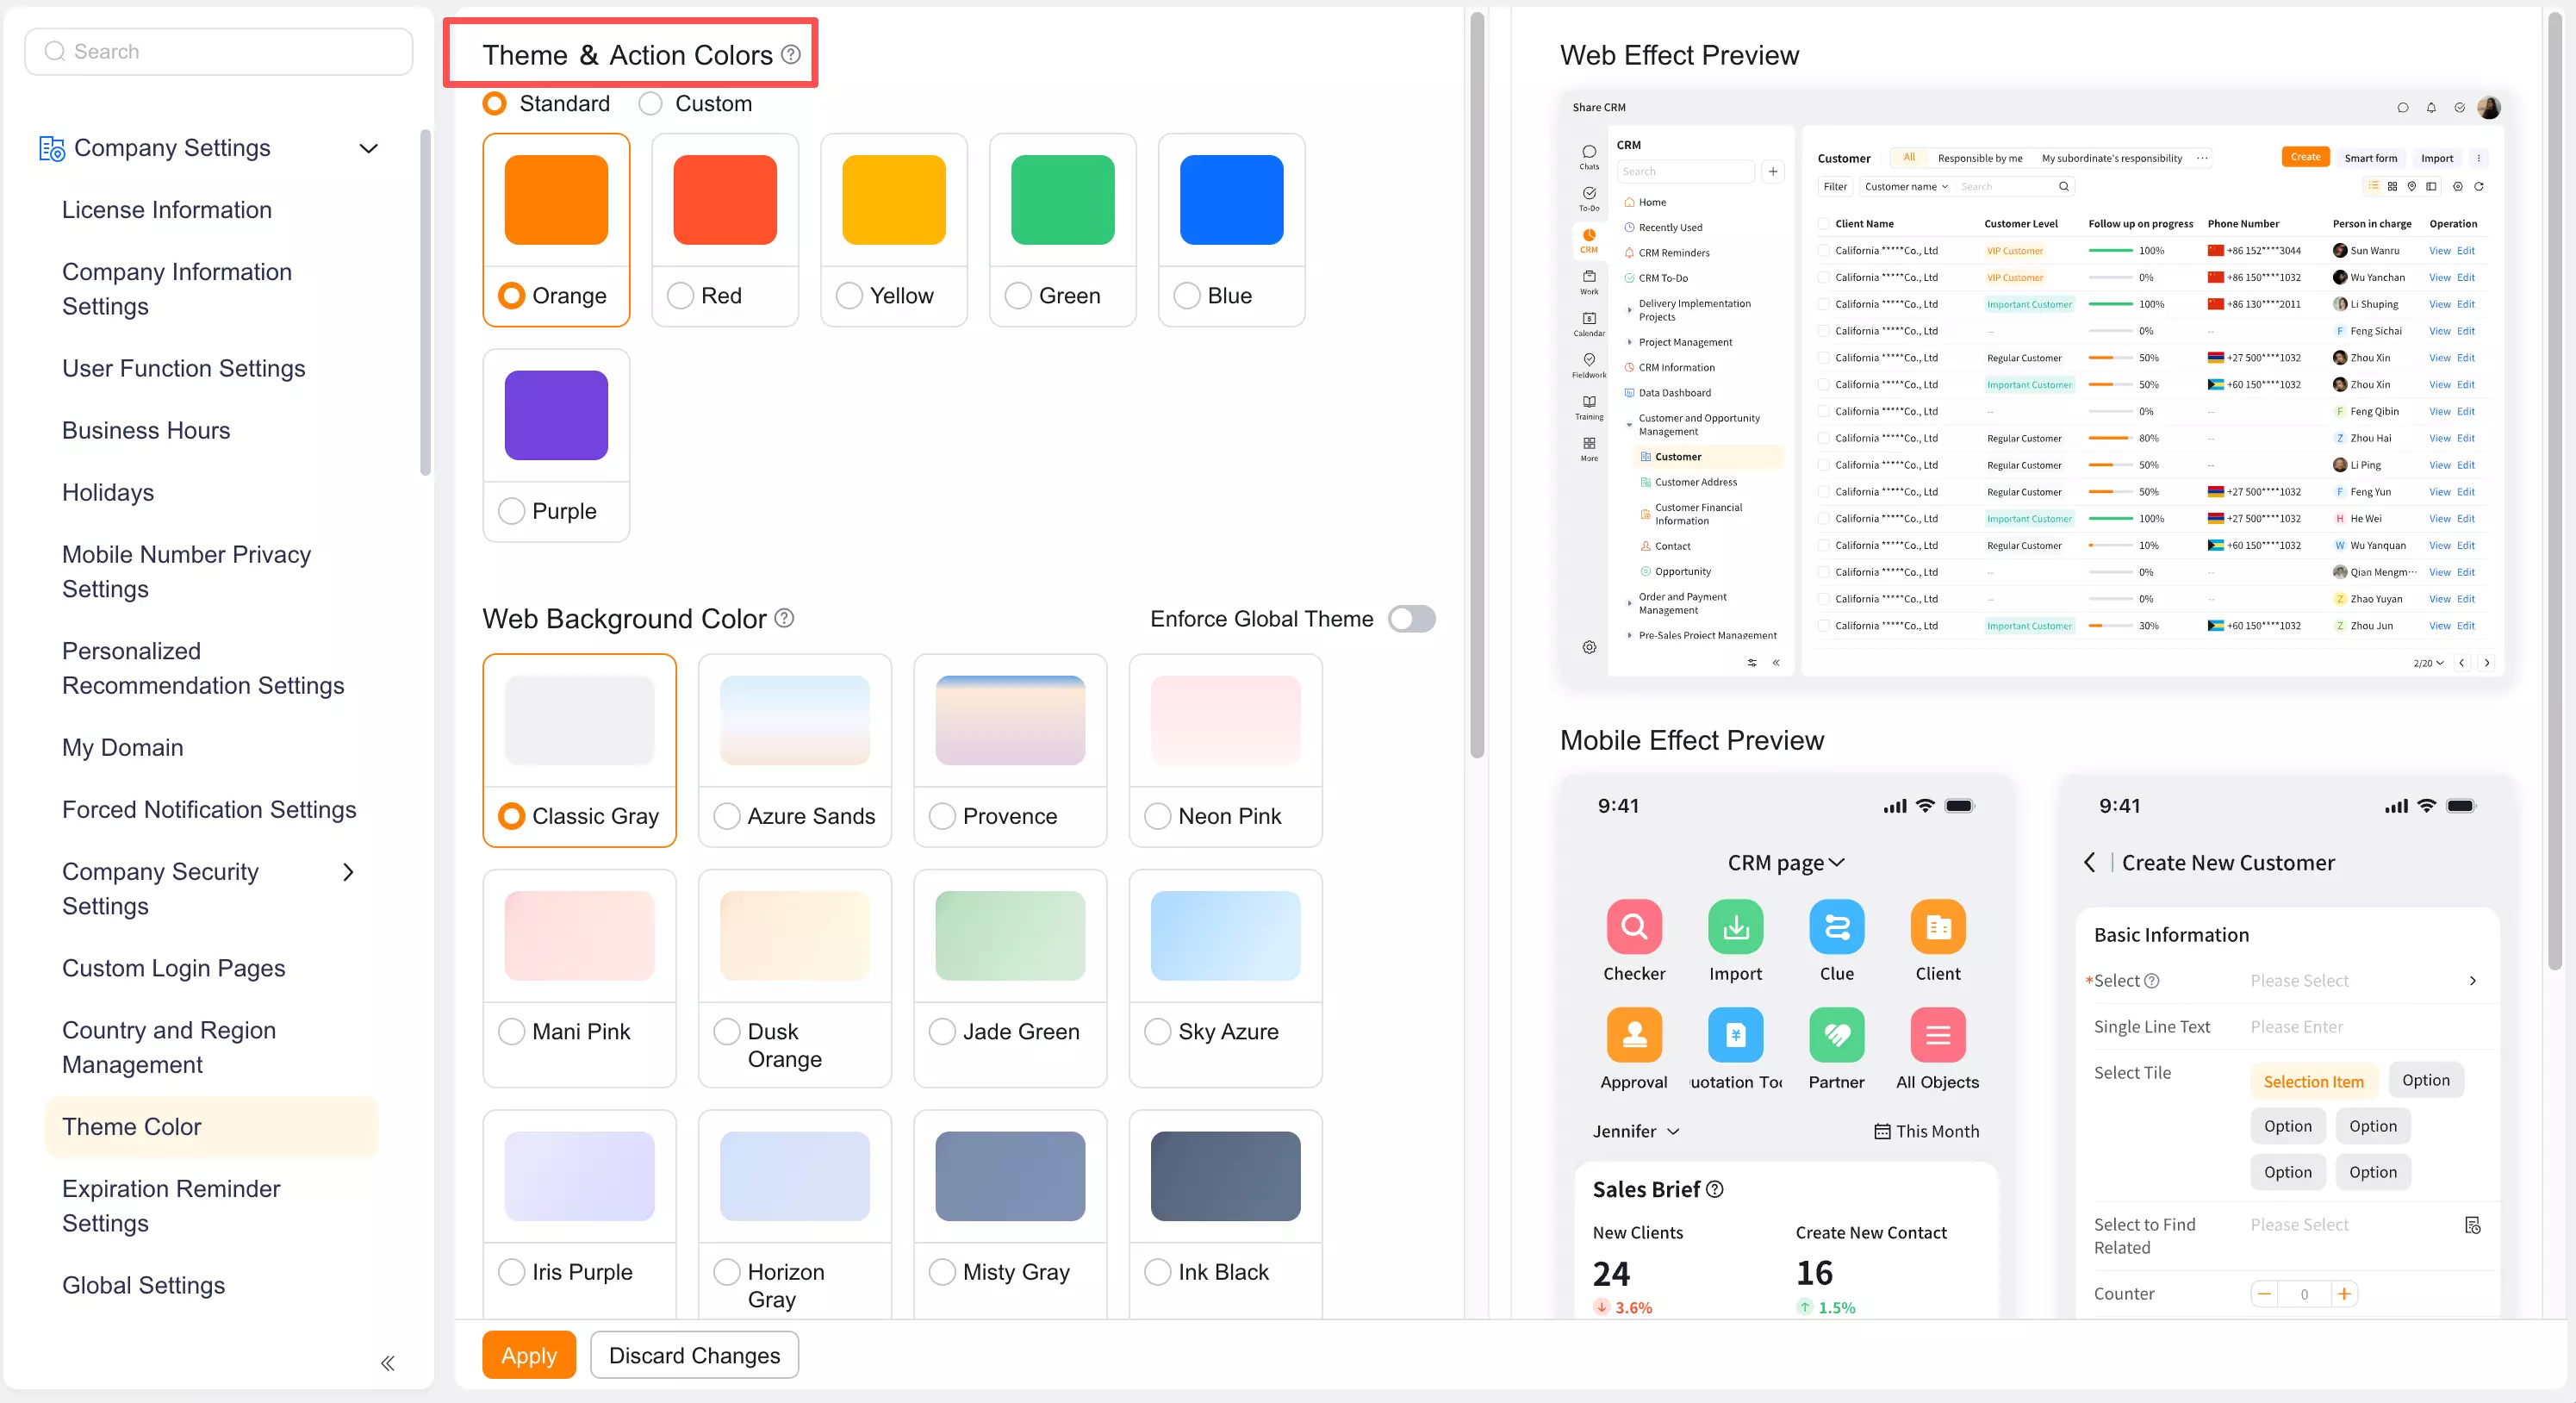Choose the Blue theme color swatch
Viewport: 2576px width, 1403px height.
point(1231,199)
